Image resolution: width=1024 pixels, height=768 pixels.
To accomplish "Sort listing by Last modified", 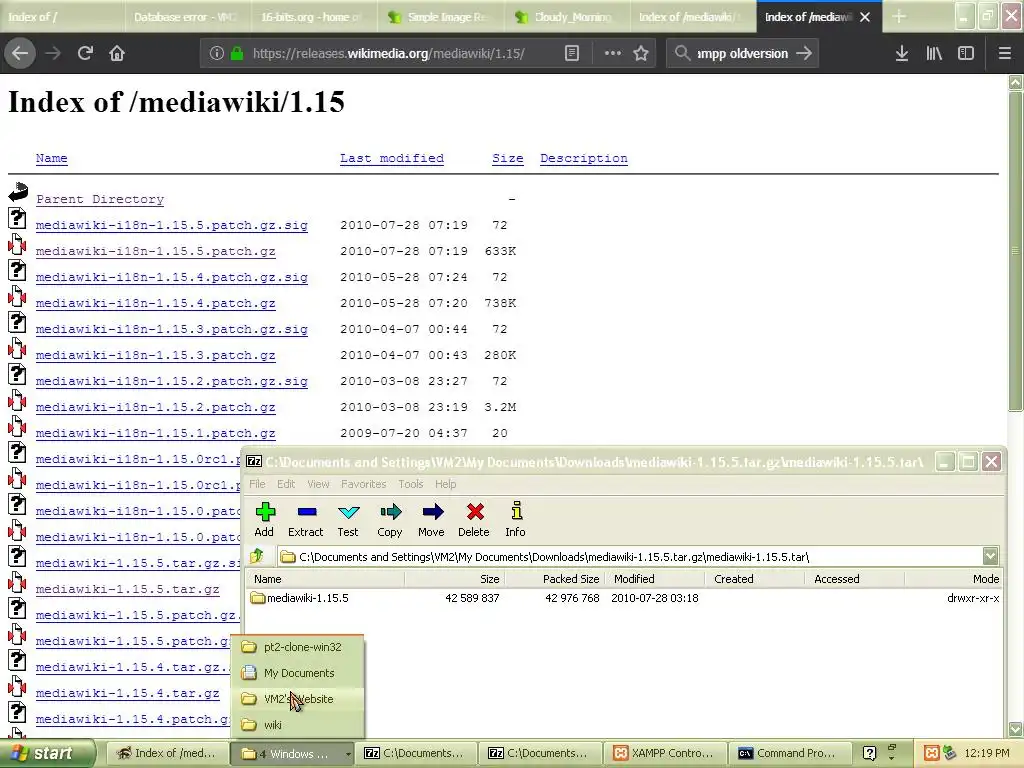I will tap(392, 158).
